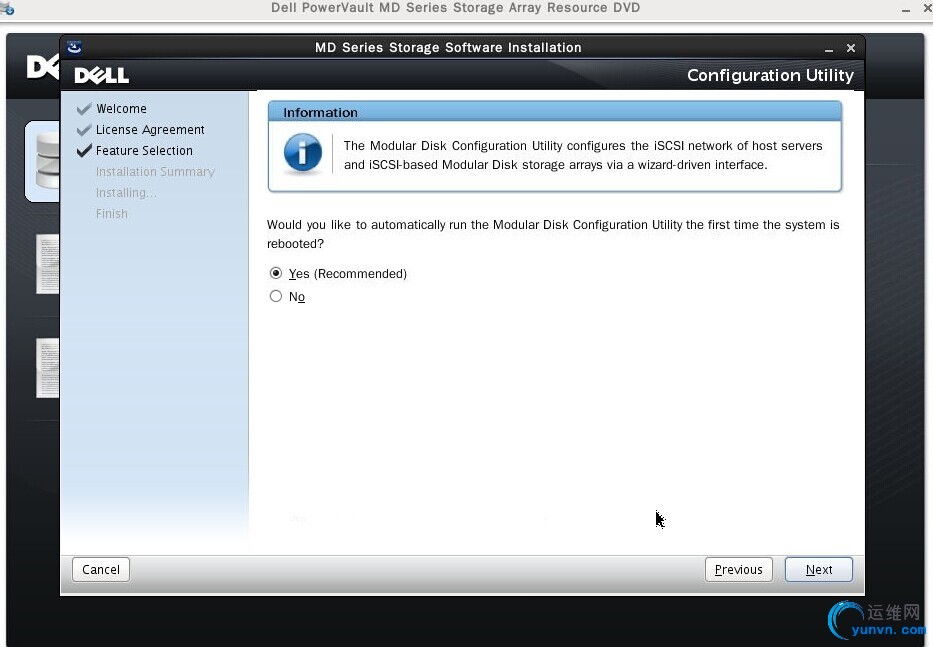
Task: Go back with the Previous button
Action: click(738, 570)
